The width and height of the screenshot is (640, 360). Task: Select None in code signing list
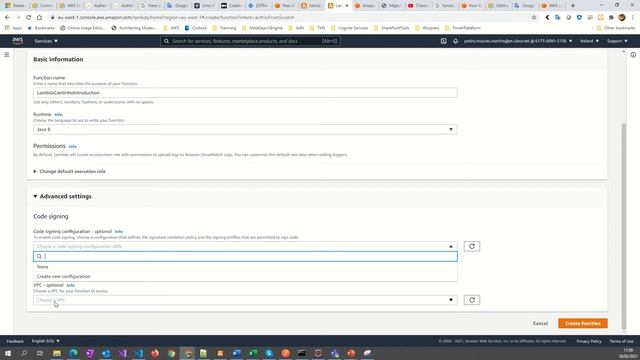click(245, 267)
